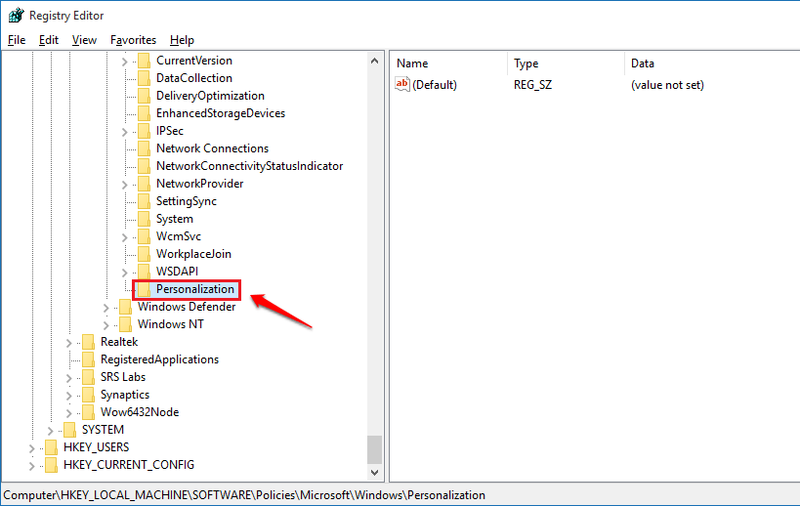This screenshot has width=800, height=506.
Task: Click the '(value not set)' data cell
Action: point(667,85)
